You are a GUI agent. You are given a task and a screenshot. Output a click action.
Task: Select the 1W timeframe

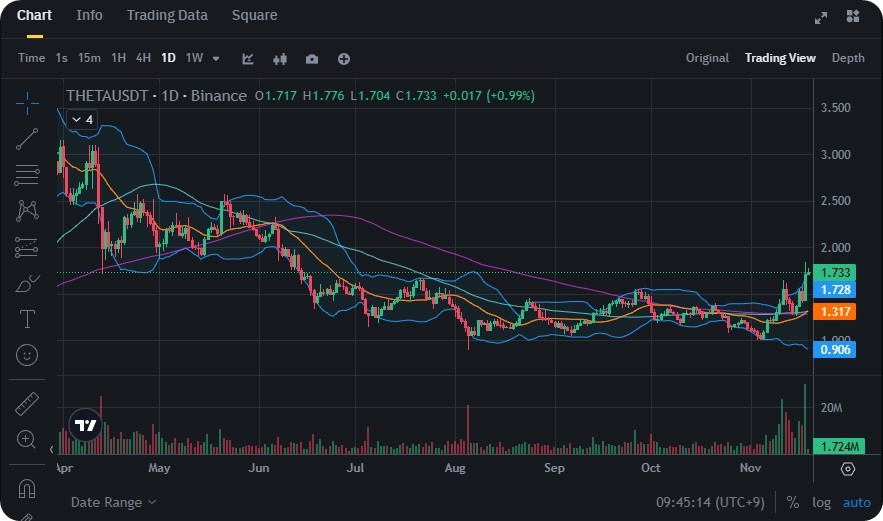[194, 58]
